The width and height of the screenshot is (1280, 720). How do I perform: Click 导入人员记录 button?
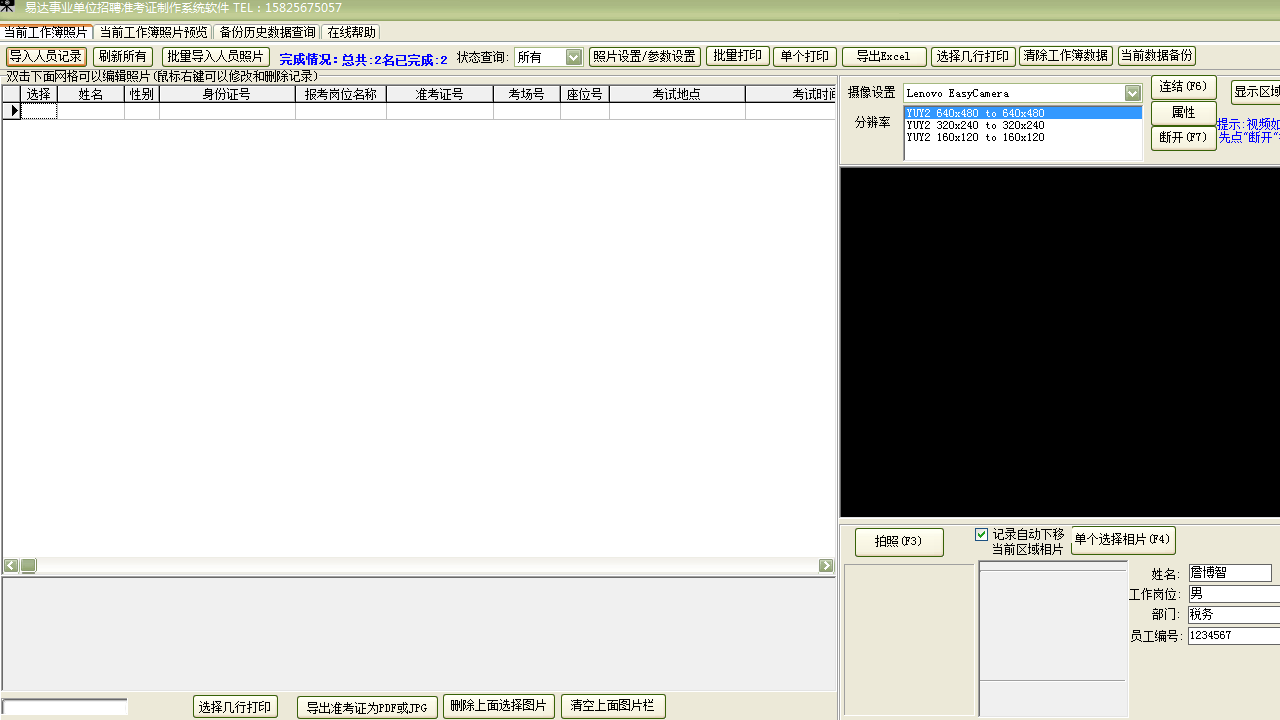click(x=46, y=57)
